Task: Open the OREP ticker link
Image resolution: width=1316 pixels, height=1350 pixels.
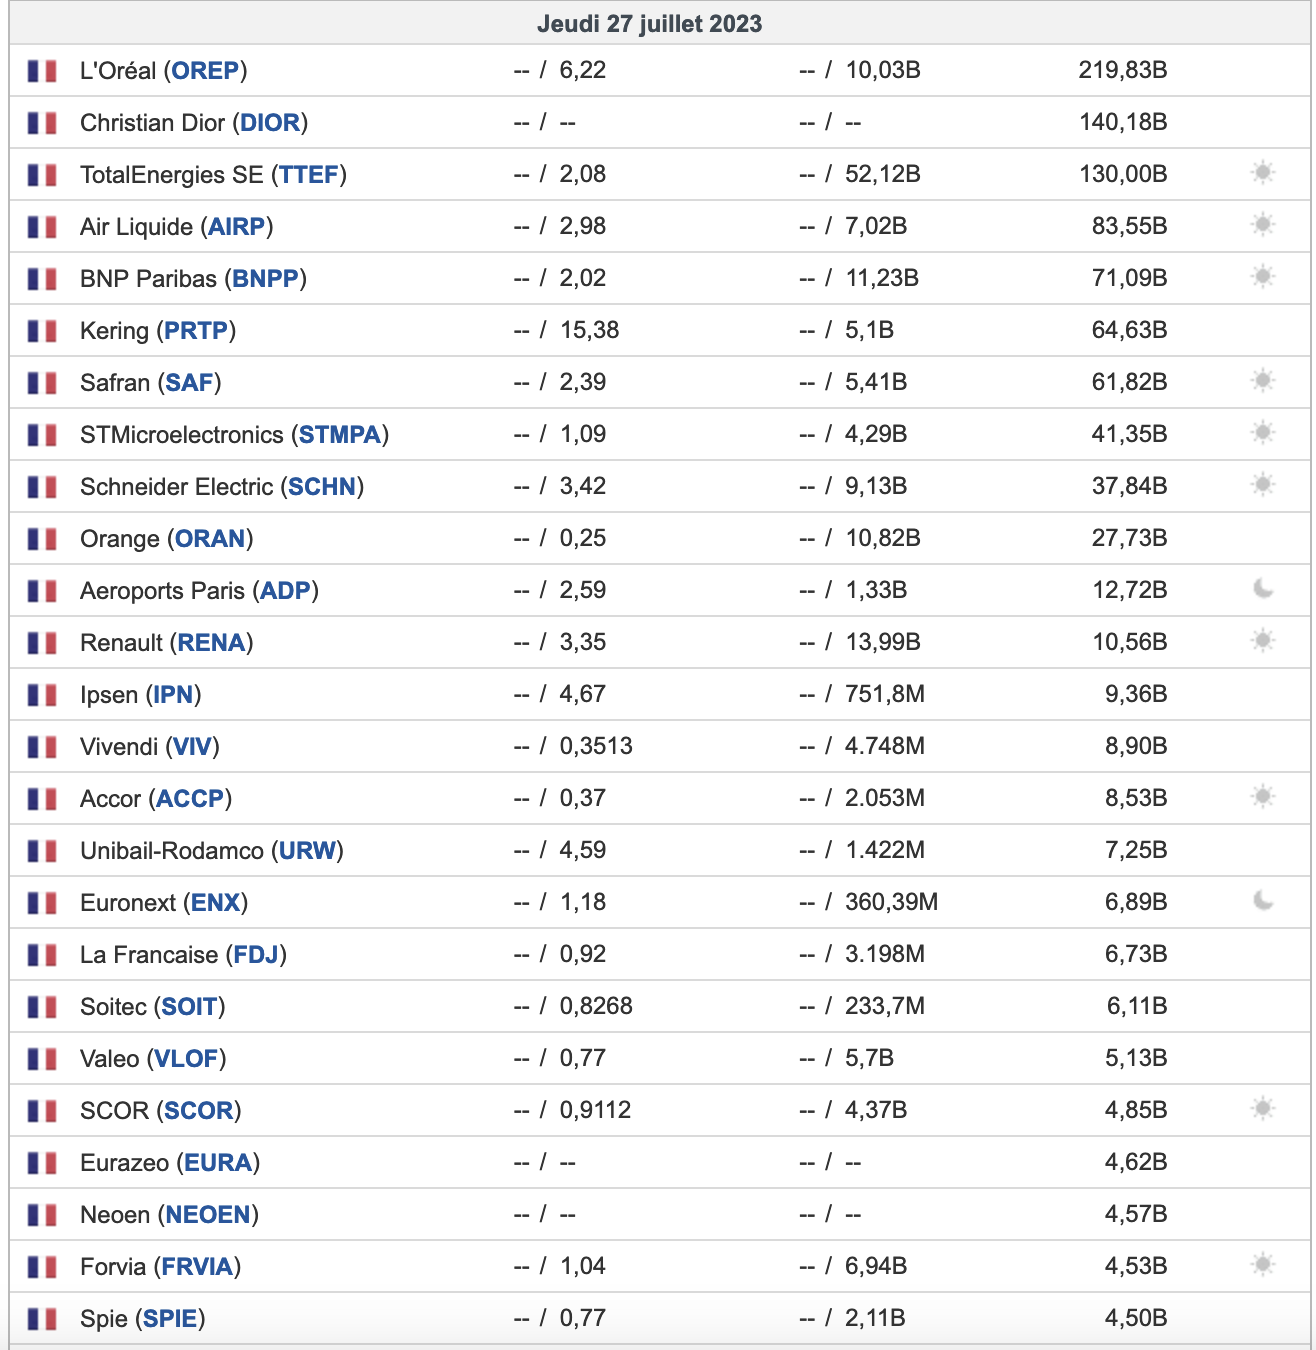Action: tap(205, 71)
